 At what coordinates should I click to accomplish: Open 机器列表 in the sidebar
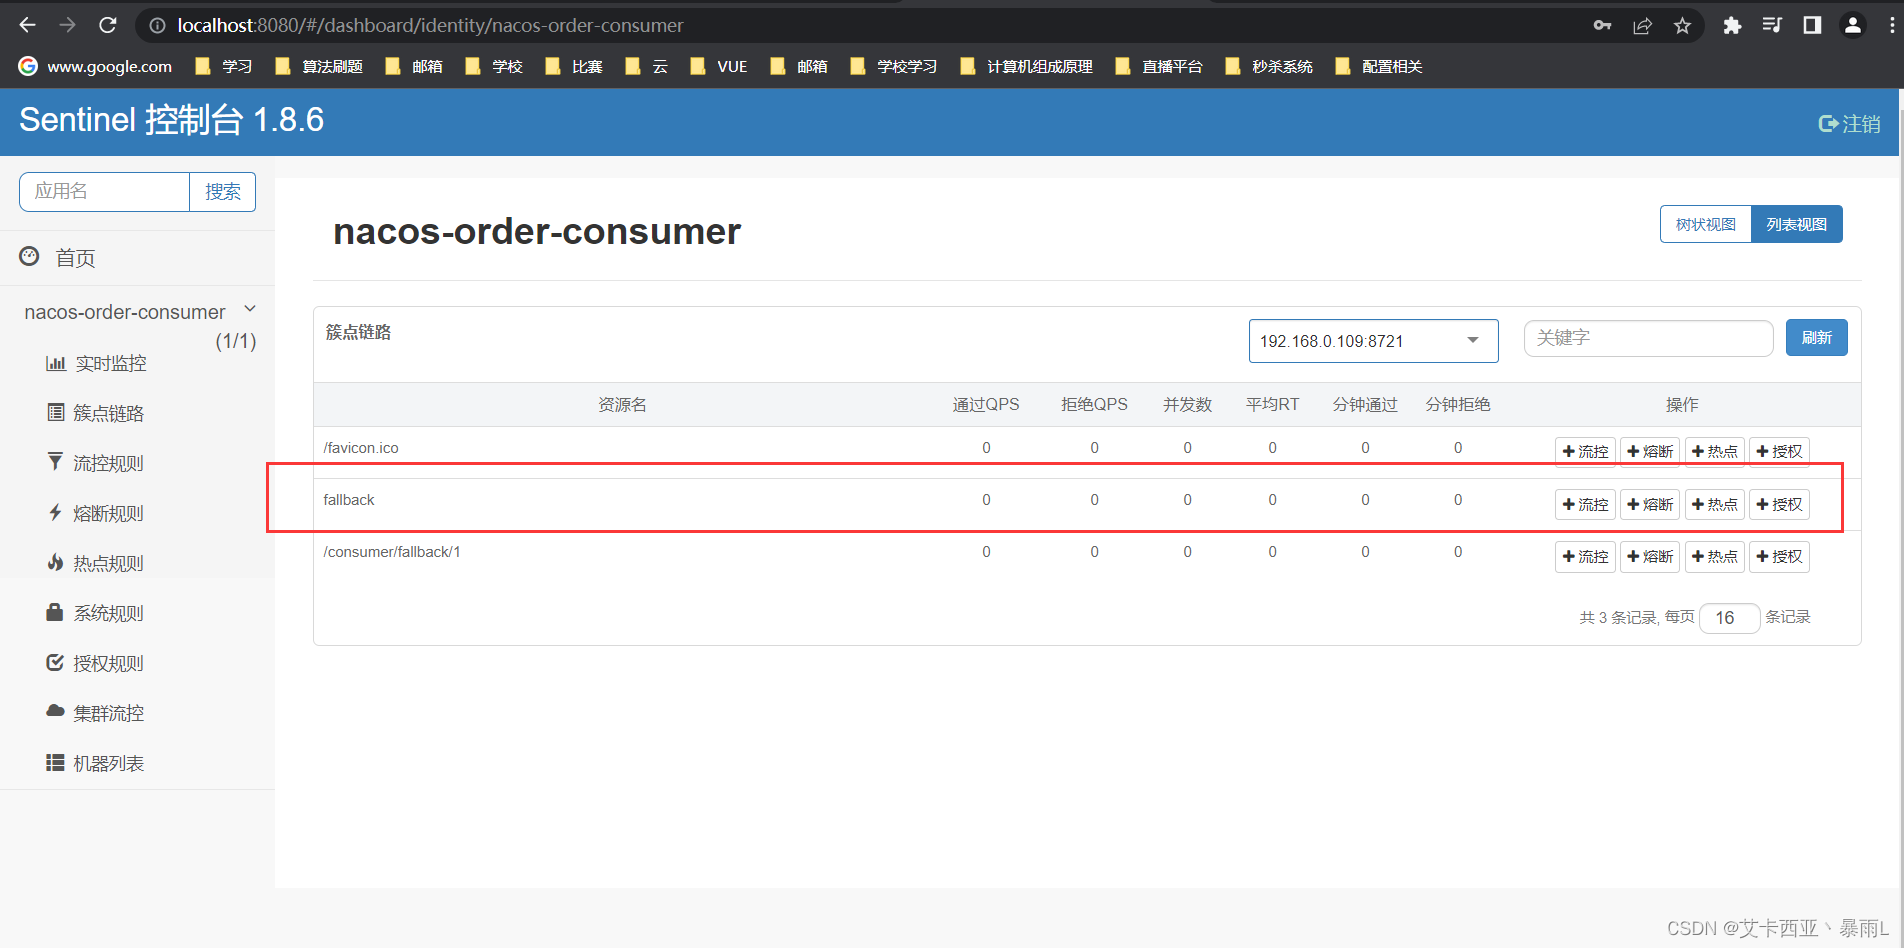tap(96, 763)
